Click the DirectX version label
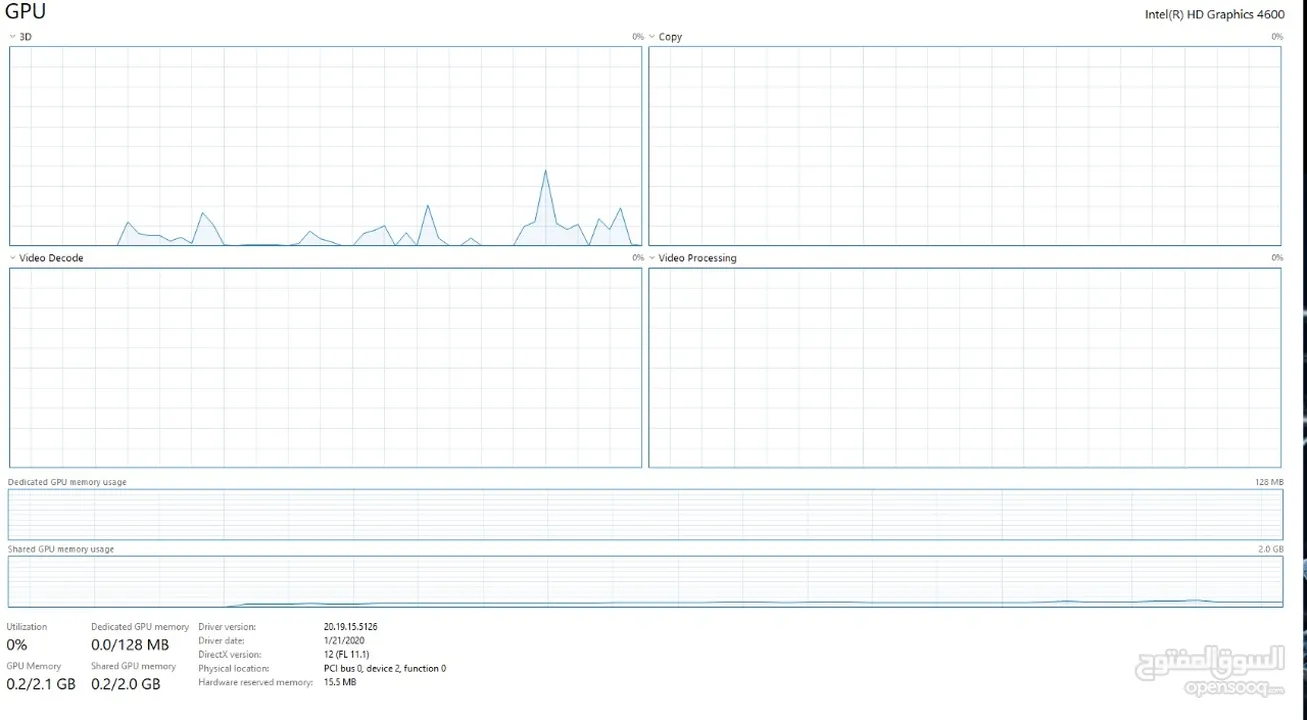 228,654
